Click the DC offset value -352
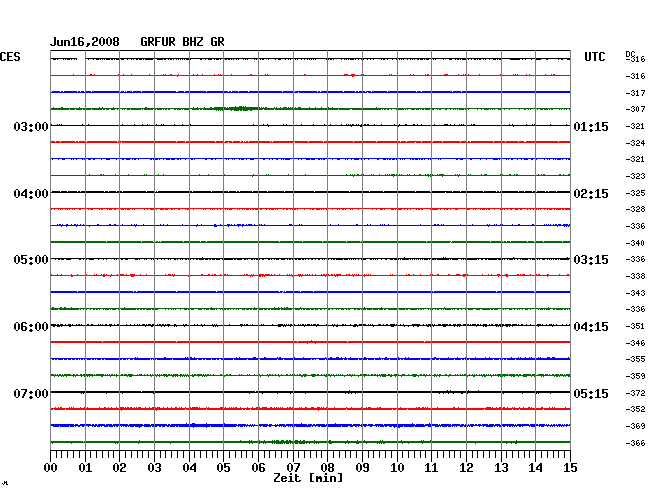Screen dimensions: 650x494 635,409
